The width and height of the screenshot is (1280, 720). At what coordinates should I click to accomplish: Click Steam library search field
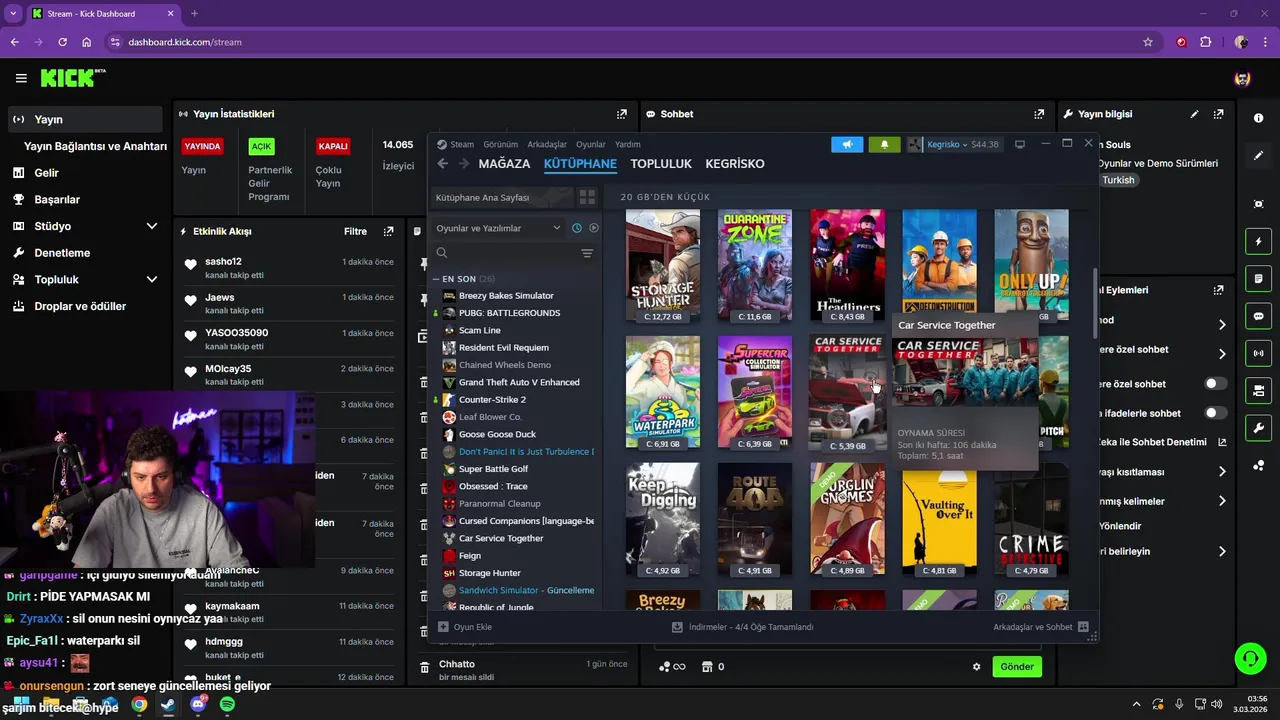[x=504, y=253]
